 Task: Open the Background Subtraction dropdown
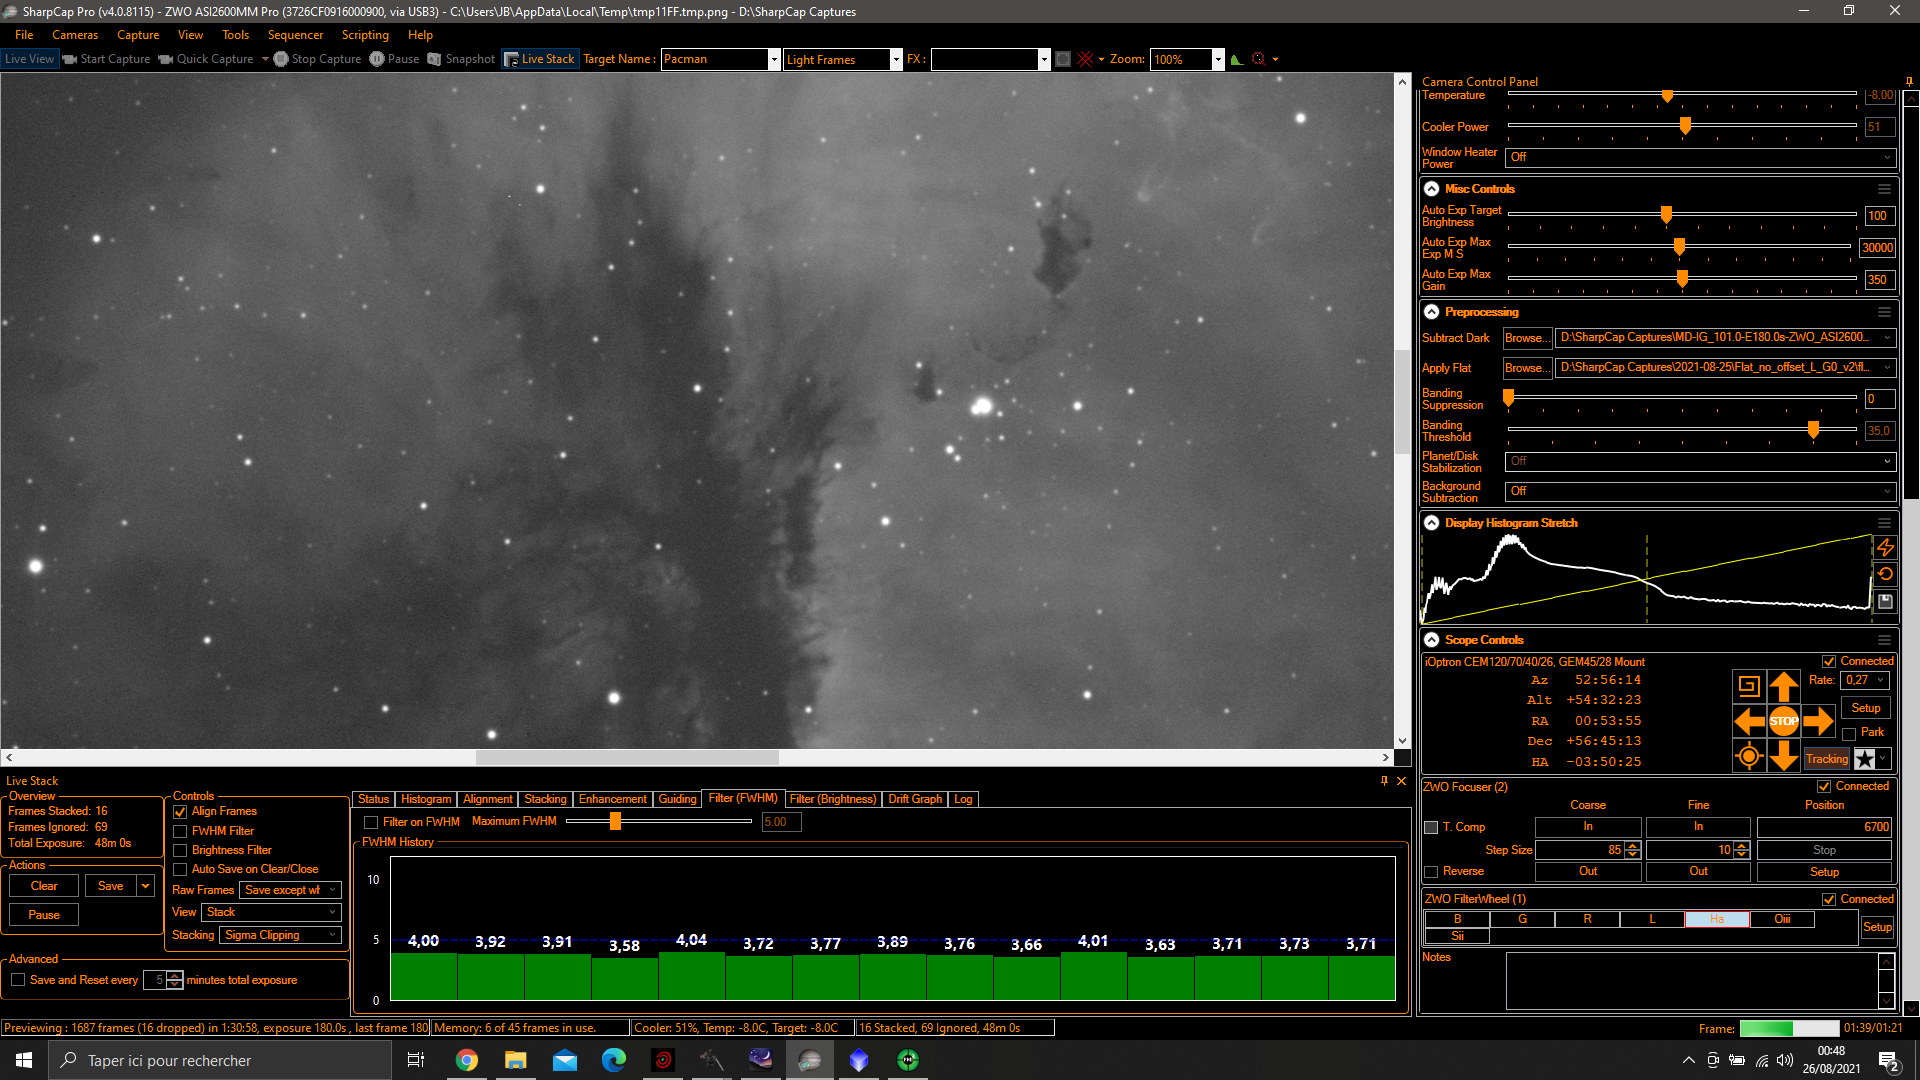(x=1700, y=491)
